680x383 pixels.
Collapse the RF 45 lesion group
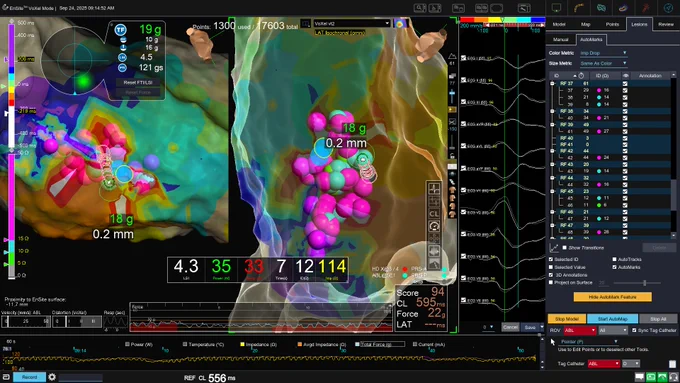click(552, 191)
